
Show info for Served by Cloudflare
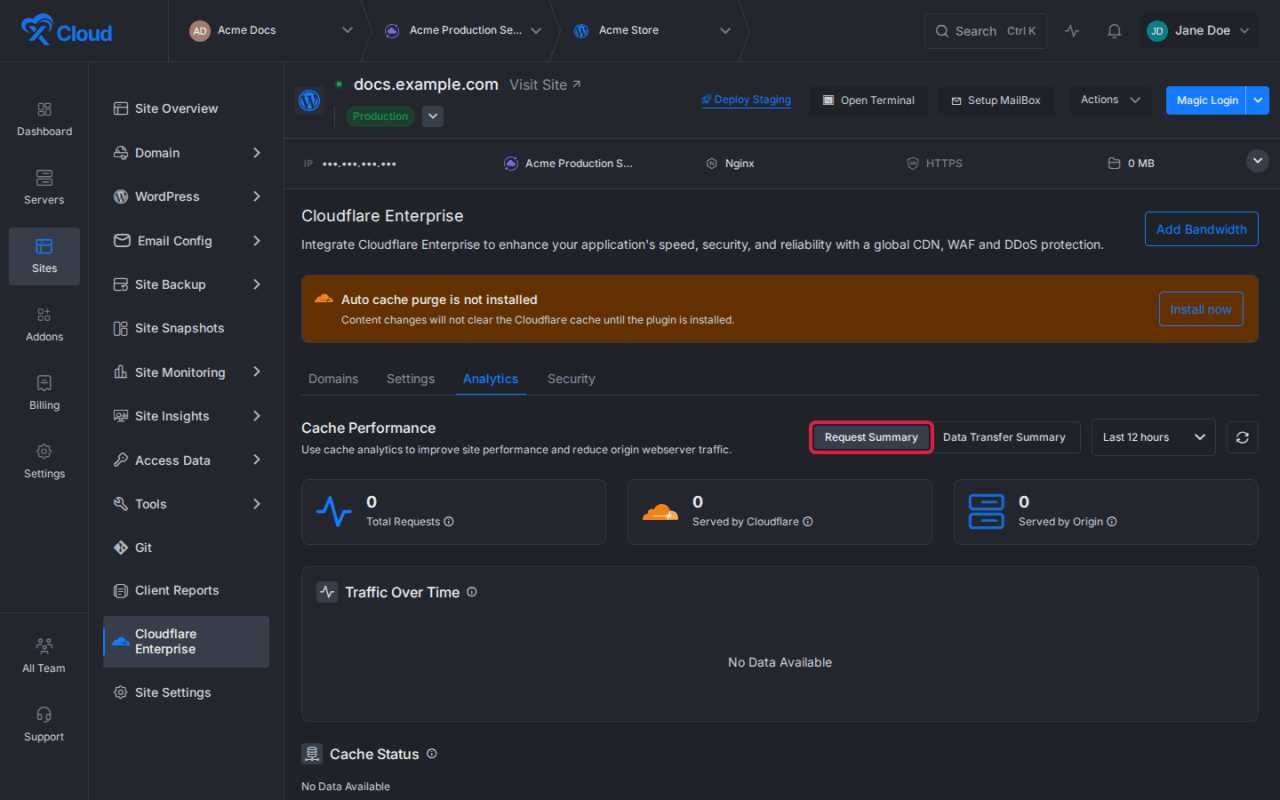pyautogui.click(x=808, y=522)
